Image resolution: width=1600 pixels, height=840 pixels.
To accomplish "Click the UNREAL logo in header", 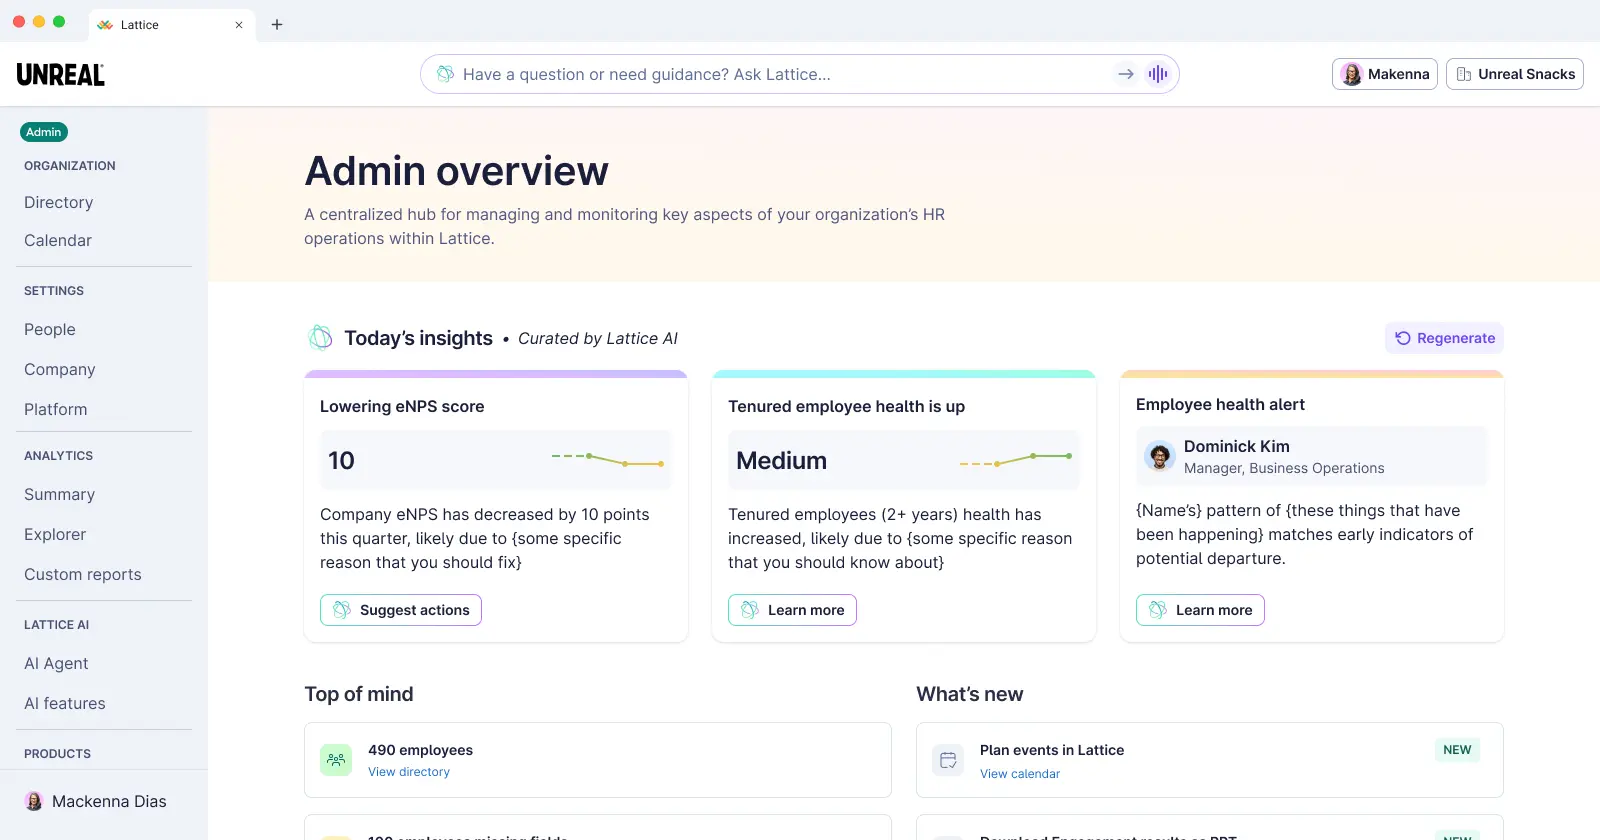I will (x=60, y=74).
